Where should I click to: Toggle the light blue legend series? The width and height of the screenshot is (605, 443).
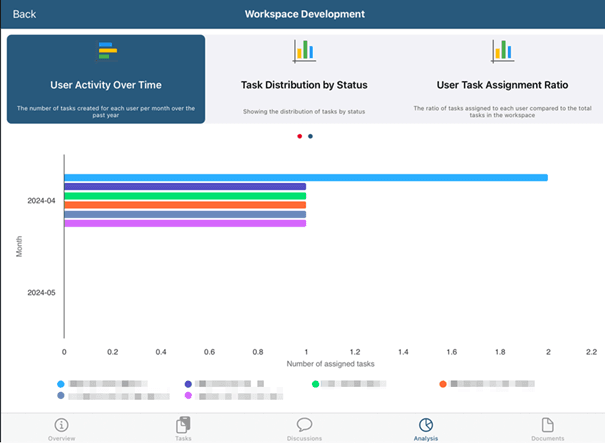coord(61,383)
